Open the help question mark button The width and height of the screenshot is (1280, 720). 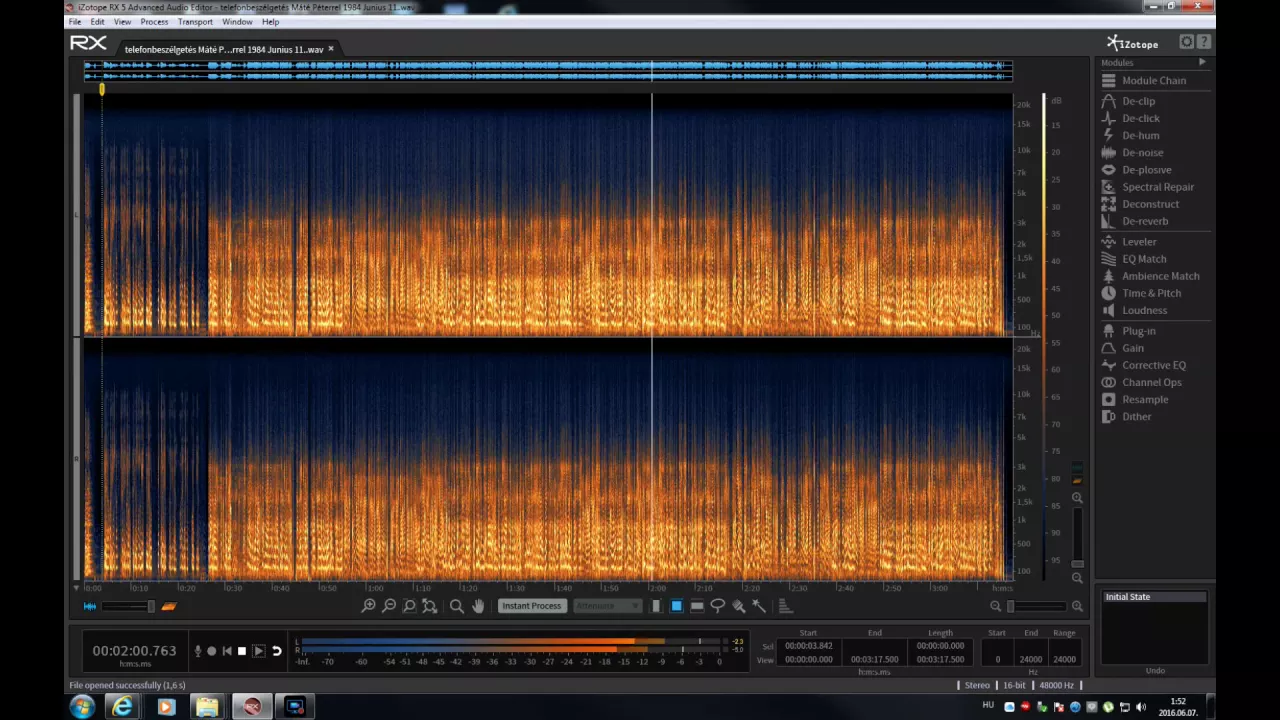point(1204,42)
